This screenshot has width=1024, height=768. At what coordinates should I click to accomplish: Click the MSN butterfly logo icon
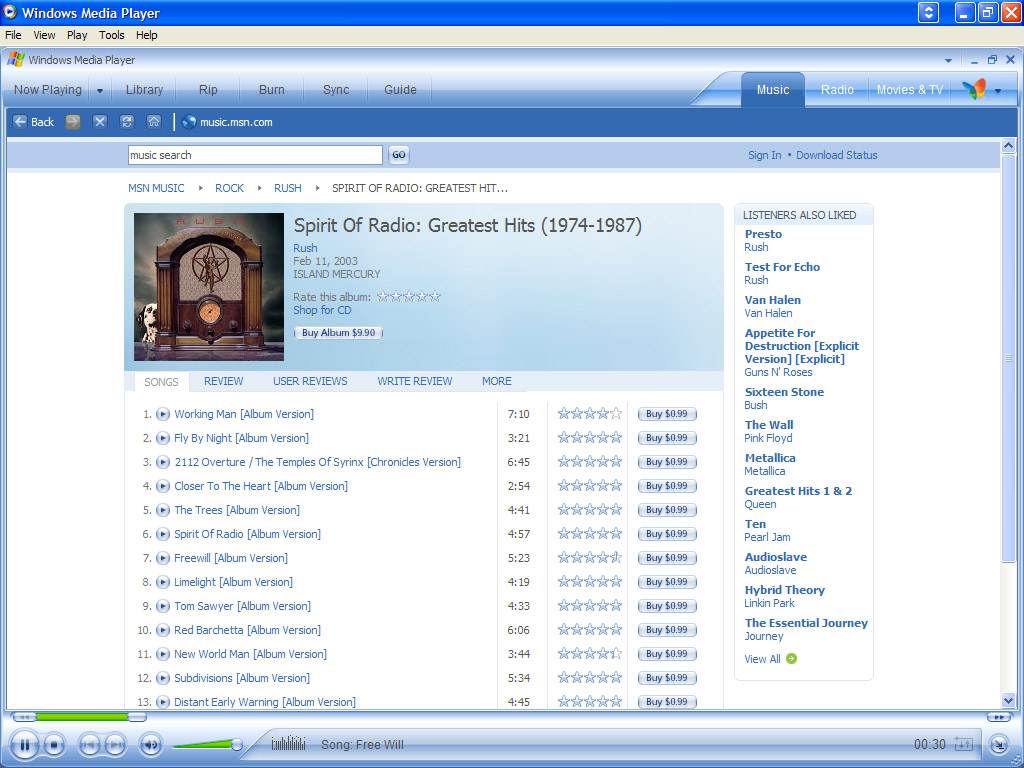click(974, 90)
